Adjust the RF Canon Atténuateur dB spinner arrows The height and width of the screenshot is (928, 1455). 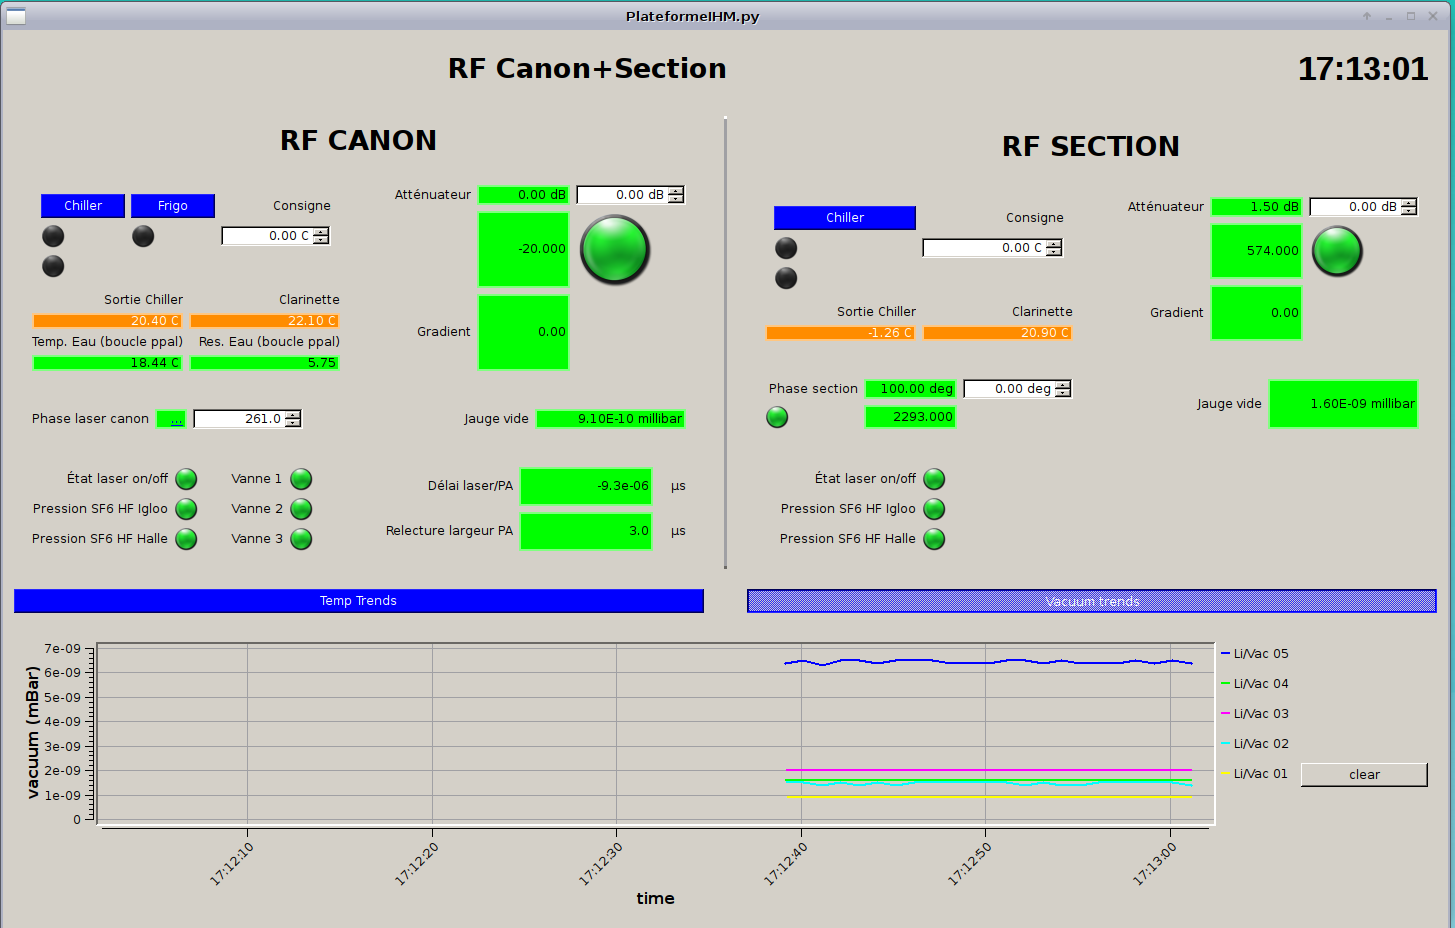click(x=676, y=195)
